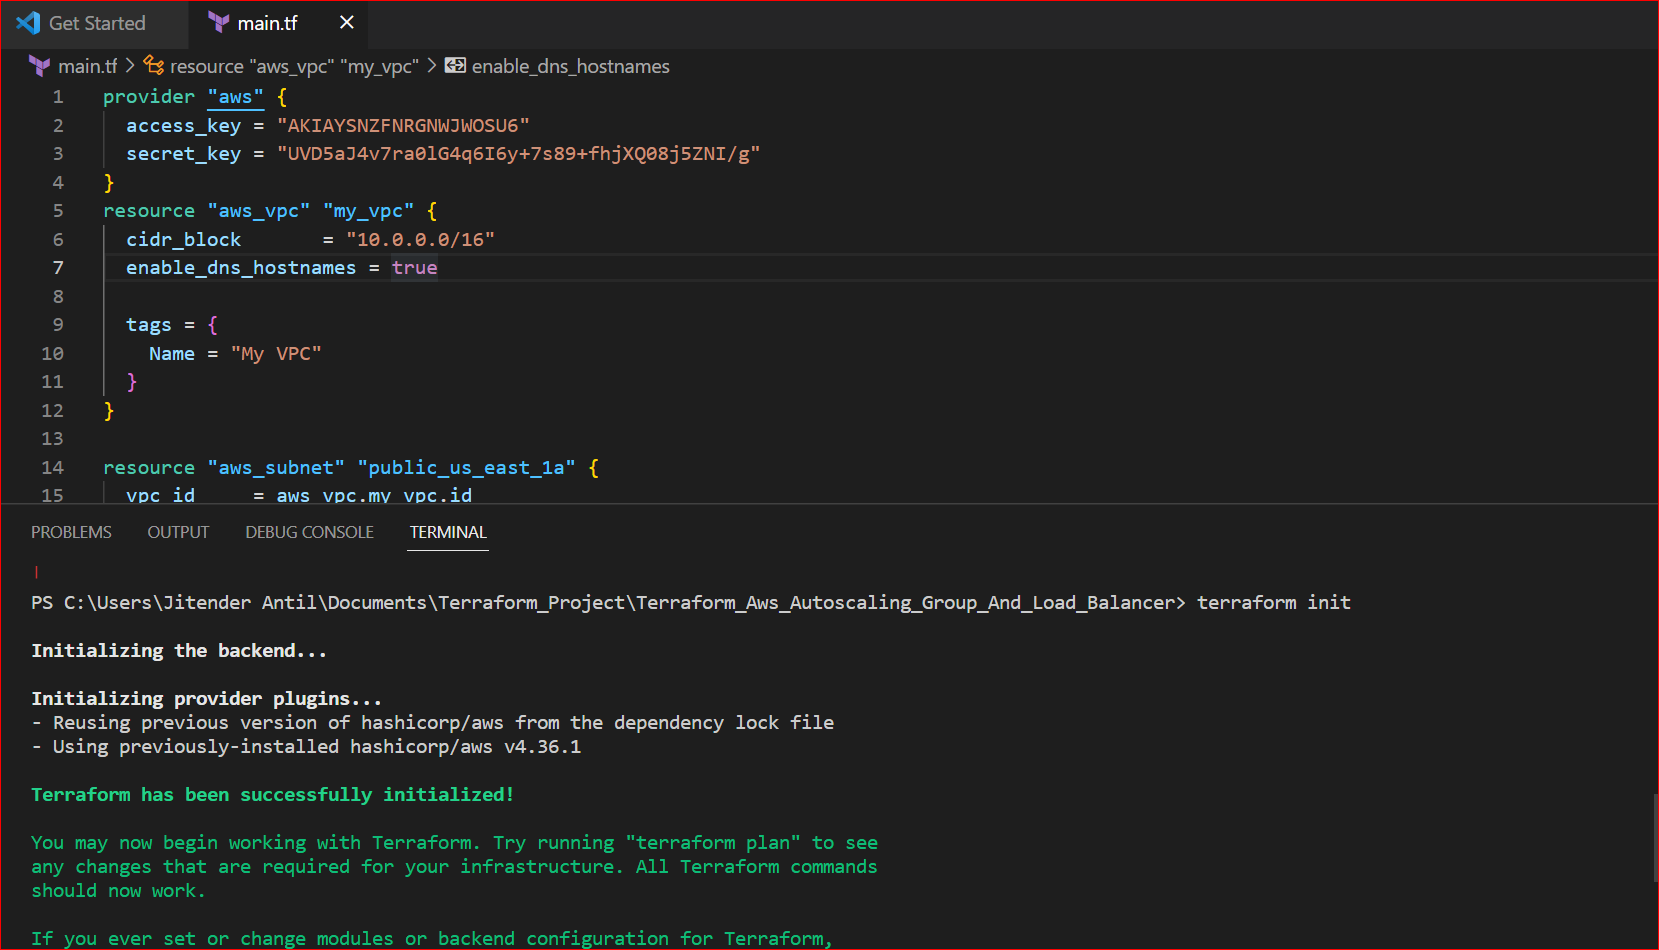Click the Name key on line 10
Image resolution: width=1659 pixels, height=950 pixels.
(172, 354)
